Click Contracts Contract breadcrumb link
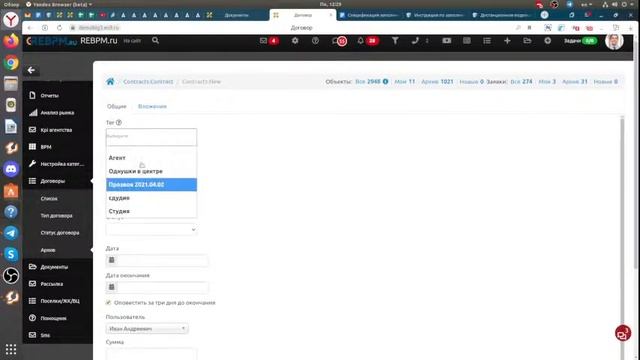 point(148,82)
